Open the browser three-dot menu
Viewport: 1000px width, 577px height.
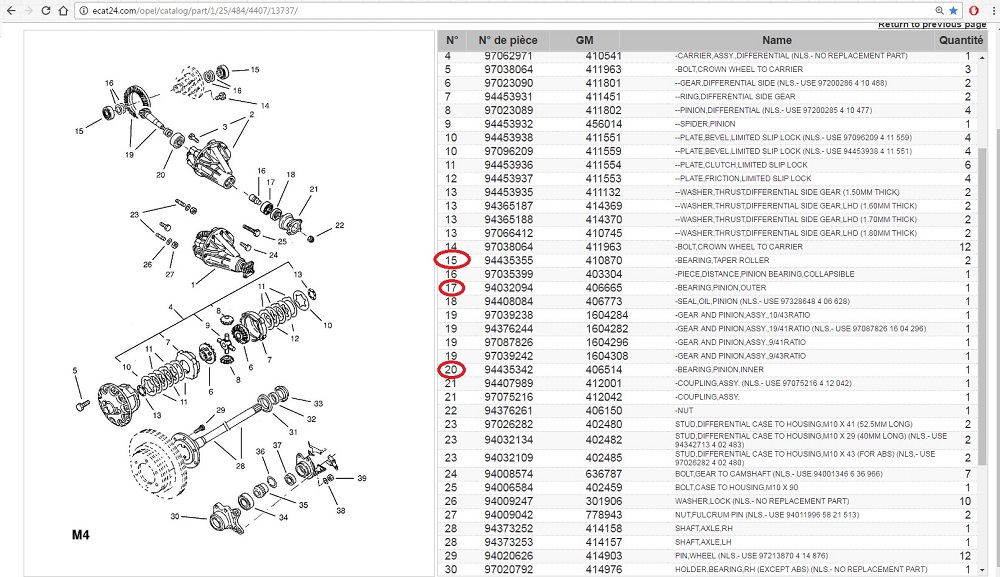click(991, 10)
